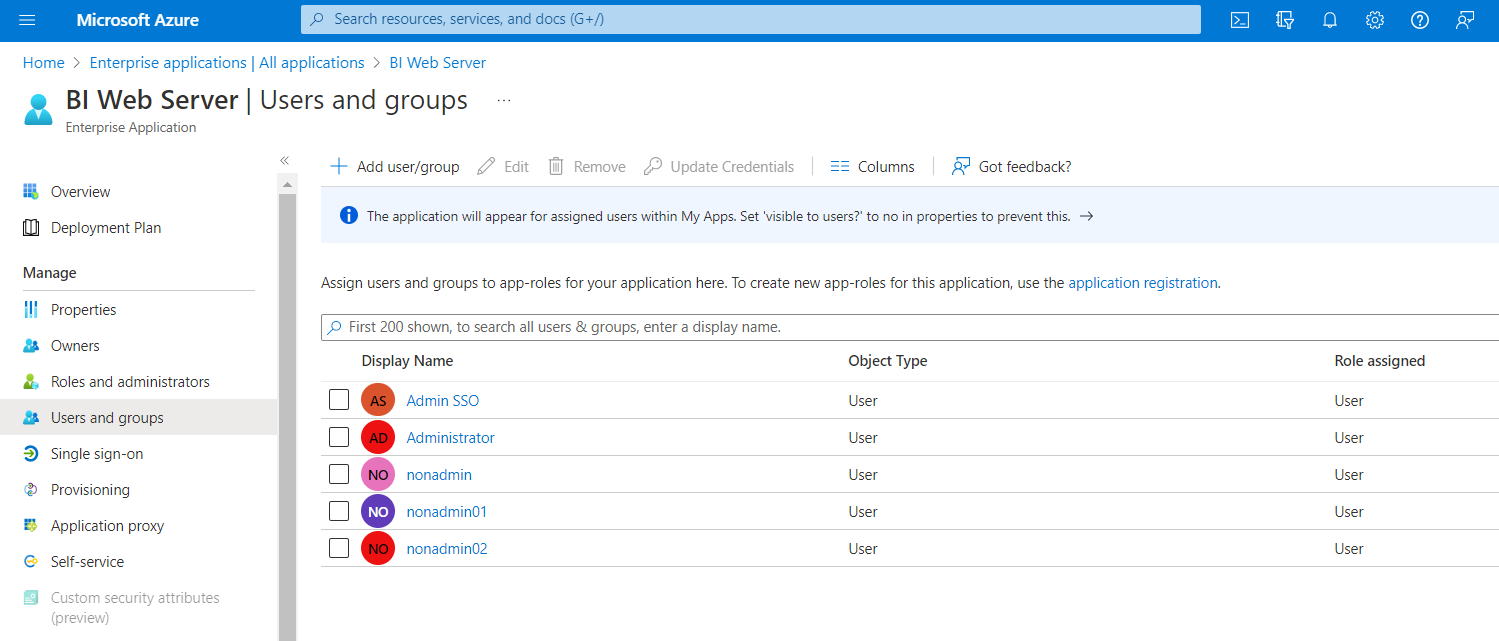
Task: Click the top-bar feedback icon
Action: pos(1465,20)
